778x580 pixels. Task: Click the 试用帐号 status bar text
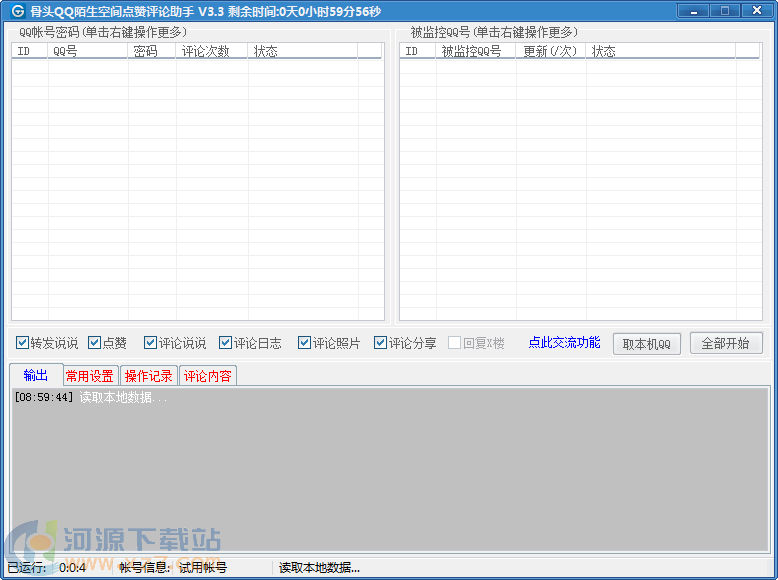point(202,568)
